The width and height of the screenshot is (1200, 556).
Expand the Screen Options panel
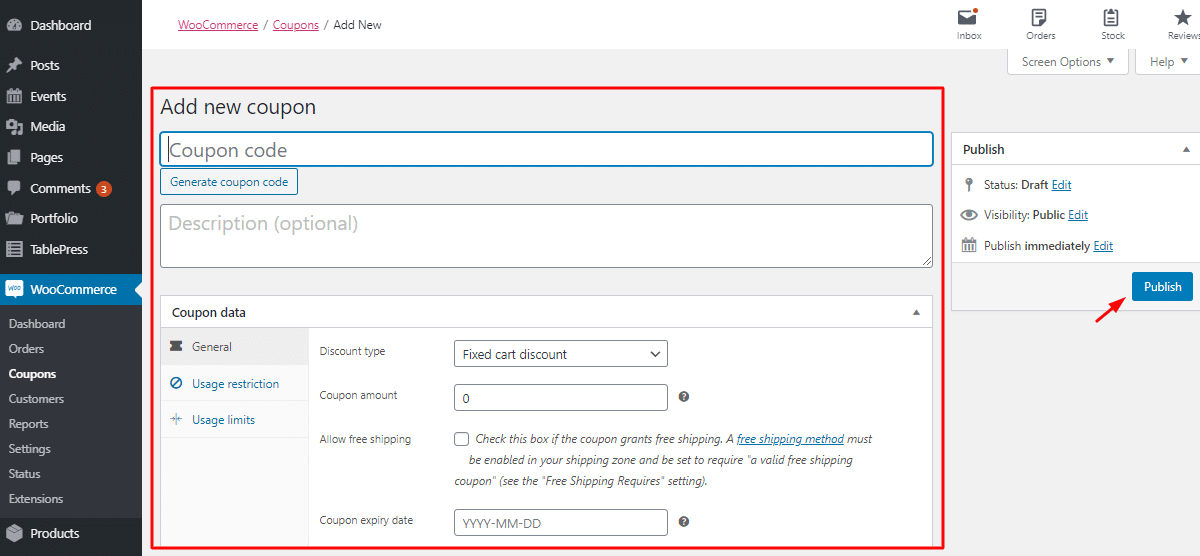point(1067,62)
